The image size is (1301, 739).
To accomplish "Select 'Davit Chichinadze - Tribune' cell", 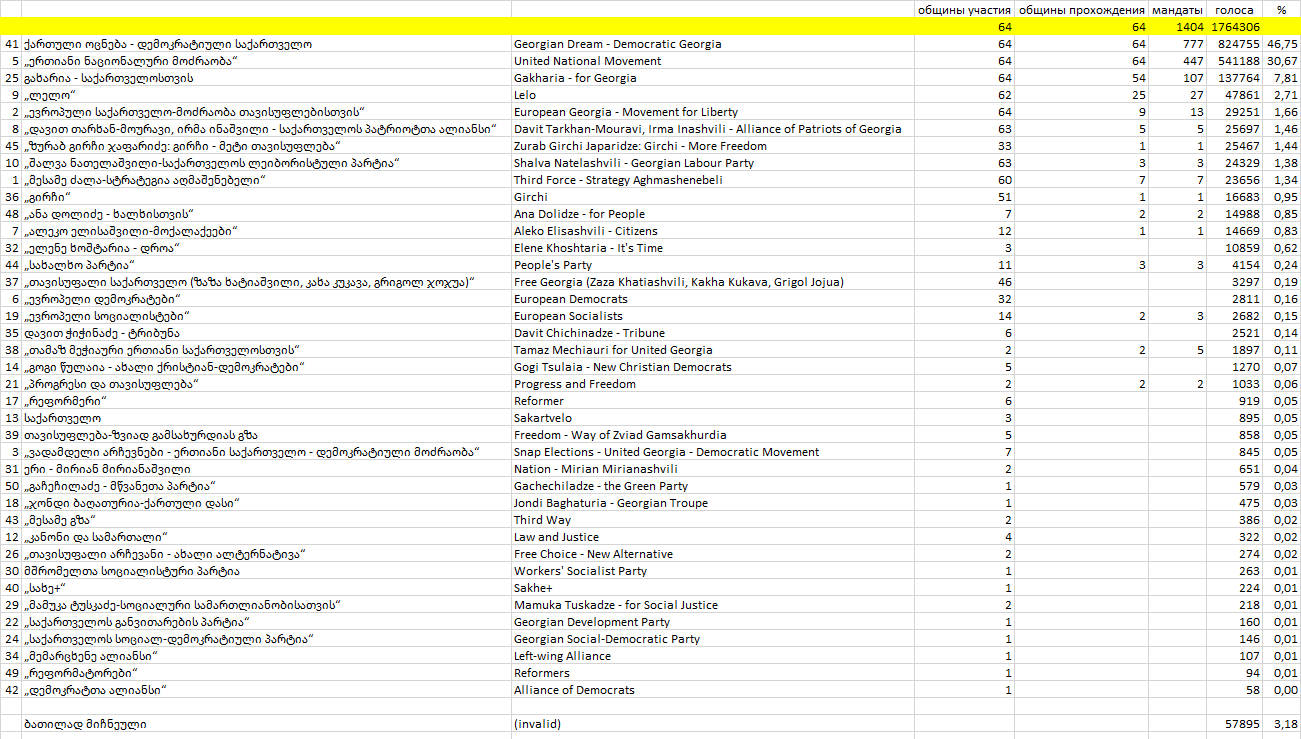I will click(x=713, y=333).
